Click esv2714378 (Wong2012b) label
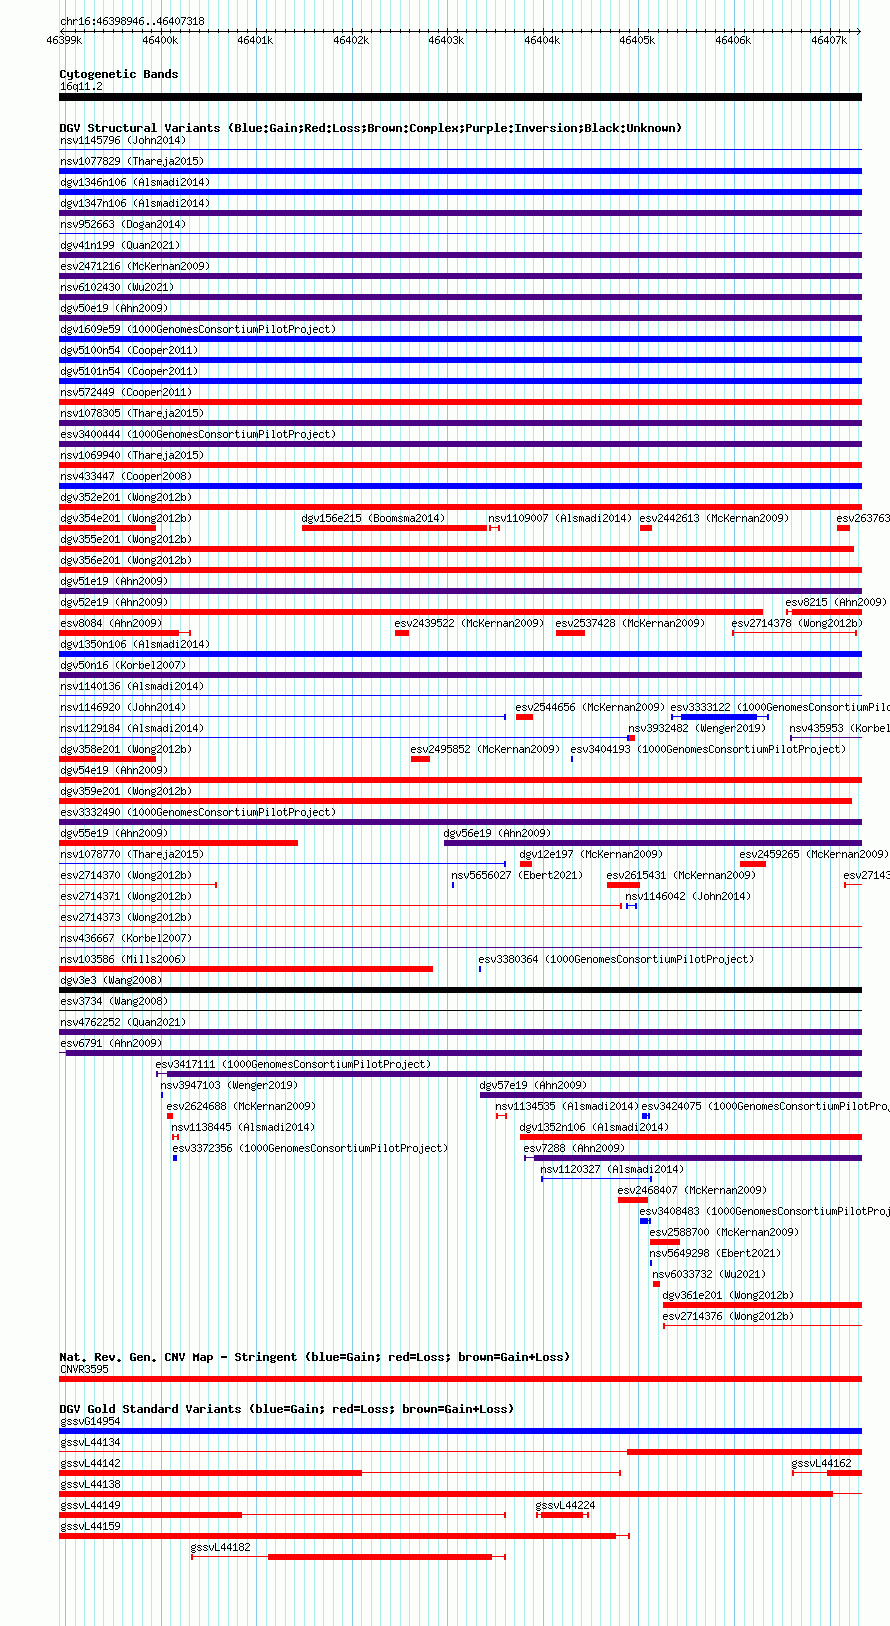The height and width of the screenshot is (1626, 890). coord(796,623)
